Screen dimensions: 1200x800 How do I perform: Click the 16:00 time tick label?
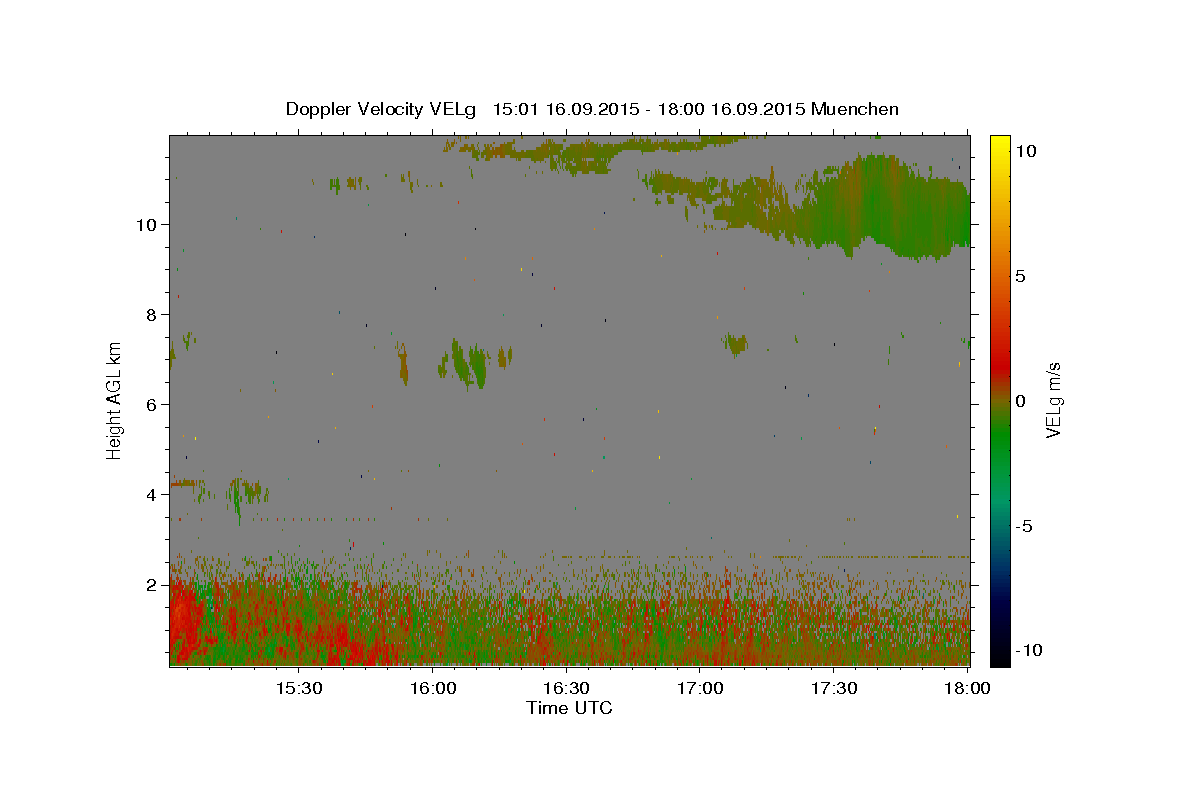(432, 689)
